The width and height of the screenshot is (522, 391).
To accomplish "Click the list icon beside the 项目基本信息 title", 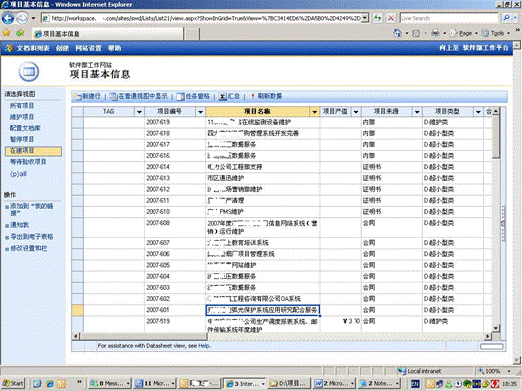I will coord(29,71).
